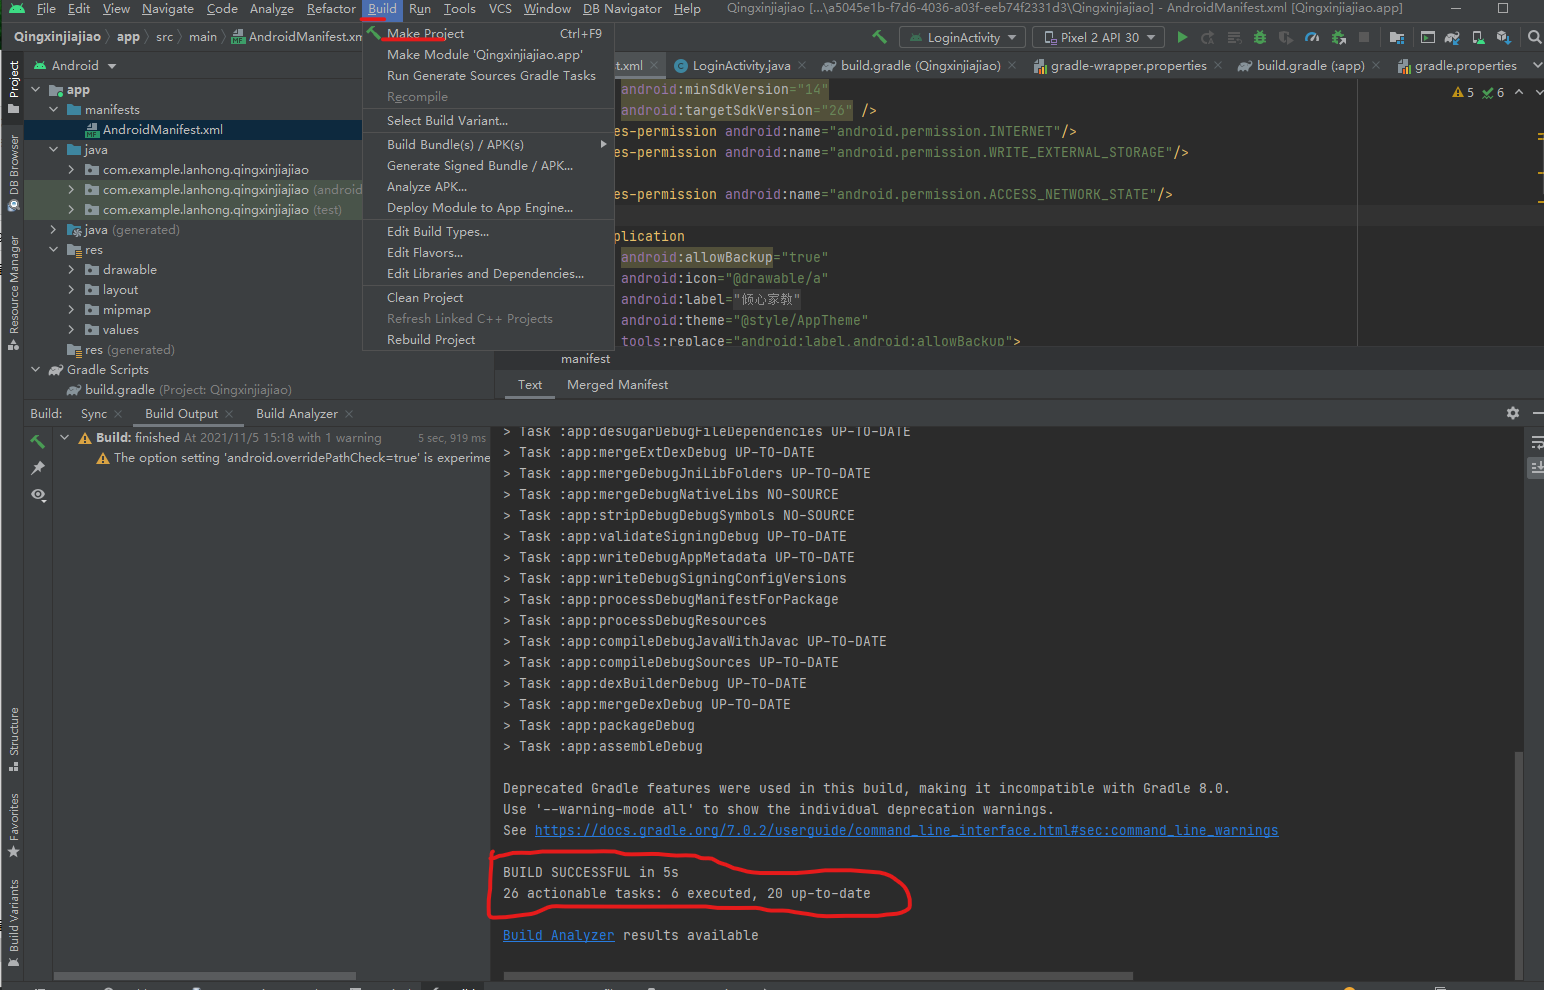The height and width of the screenshot is (990, 1544).
Task: Switch to the Sync tab
Action: pyautogui.click(x=94, y=414)
